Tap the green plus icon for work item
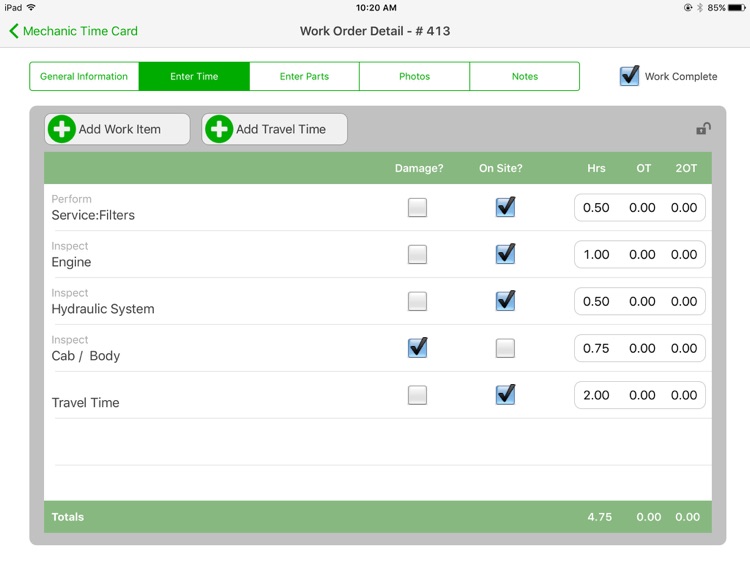The width and height of the screenshot is (750, 563). click(x=62, y=129)
